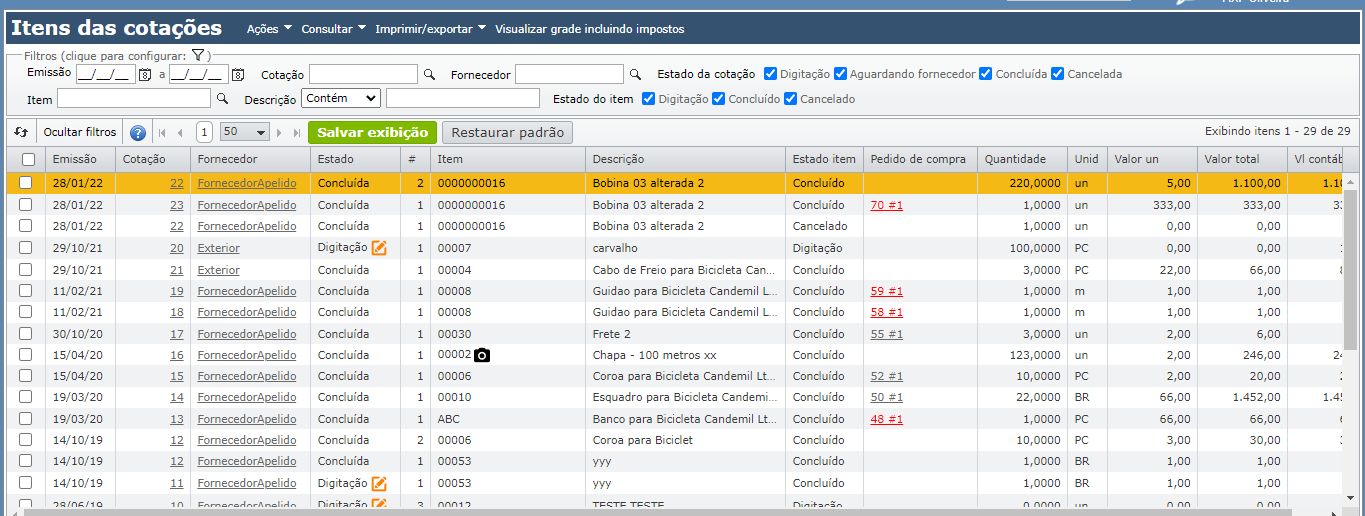Sort by the Emissão column header
Screen dimensions: 1365x516
coord(81,159)
